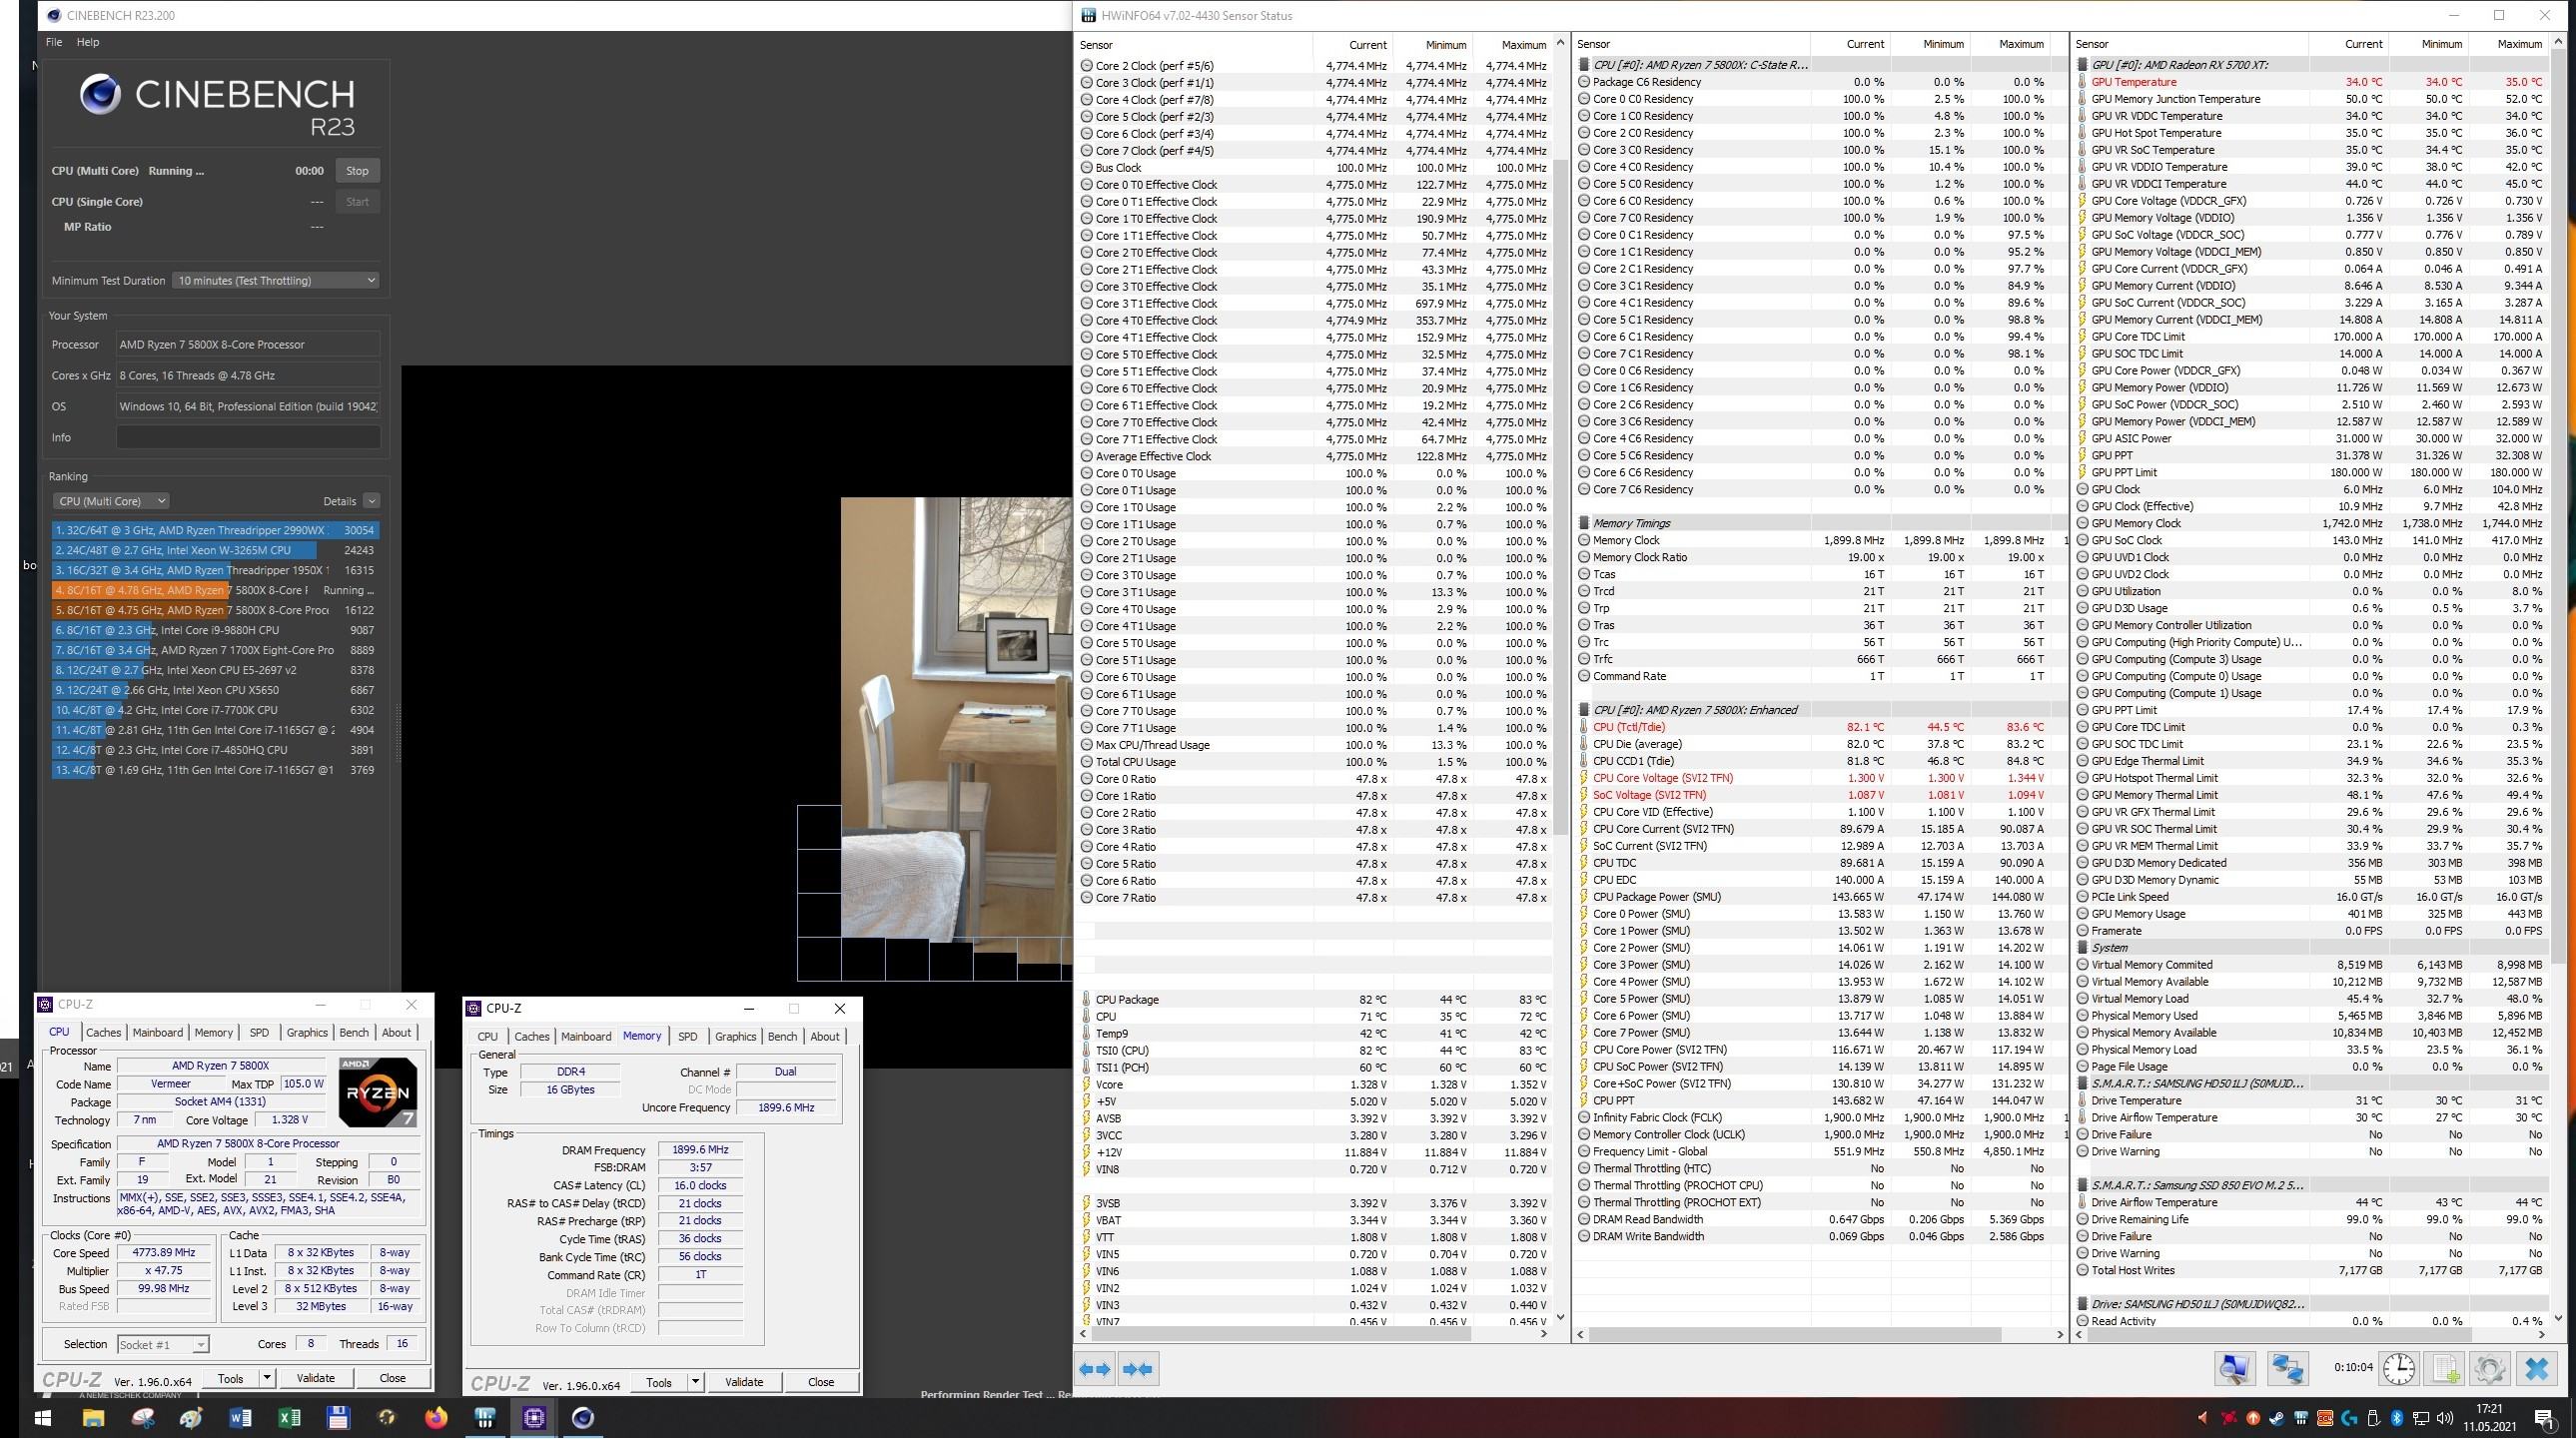Switch to Mainboard tab in left CPU-Z
This screenshot has height=1439, width=2576.
pyautogui.click(x=158, y=1033)
